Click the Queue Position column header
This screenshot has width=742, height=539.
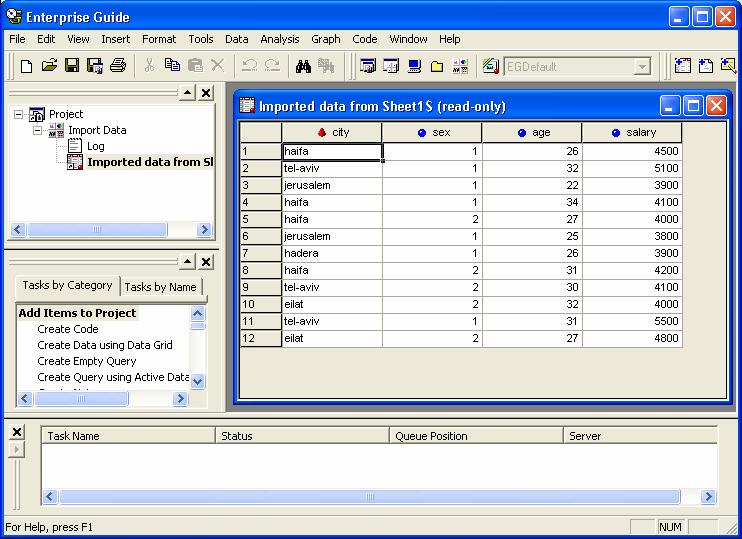point(476,436)
